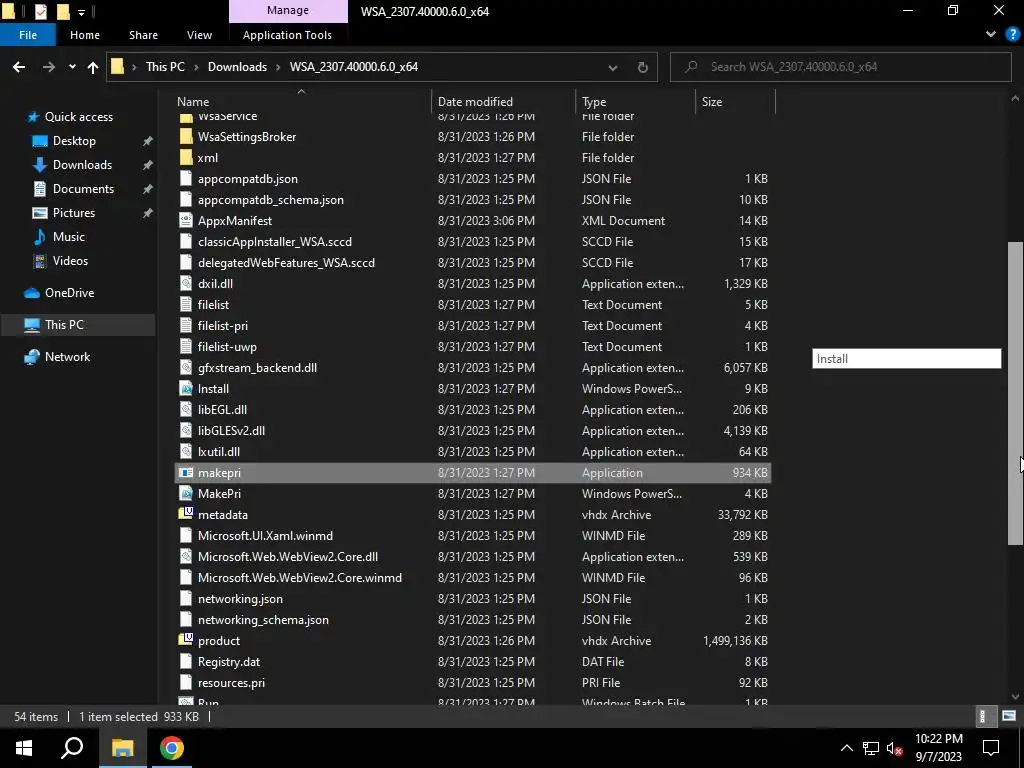Select Network in navigation pane
Screen dimensions: 1024x768
click(x=67, y=357)
